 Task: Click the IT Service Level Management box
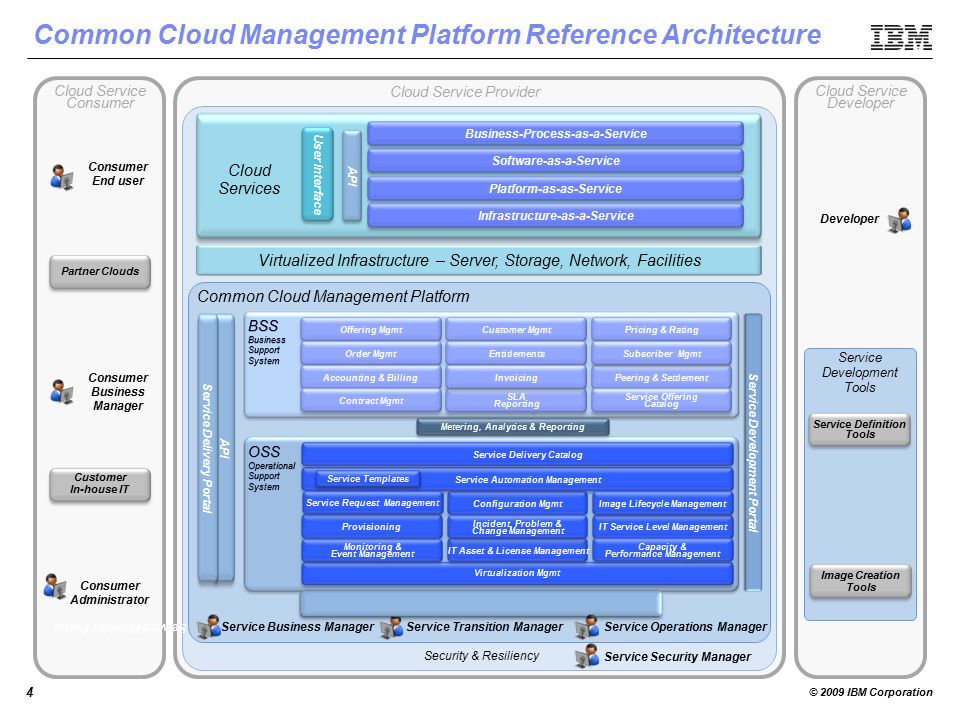tap(662, 527)
